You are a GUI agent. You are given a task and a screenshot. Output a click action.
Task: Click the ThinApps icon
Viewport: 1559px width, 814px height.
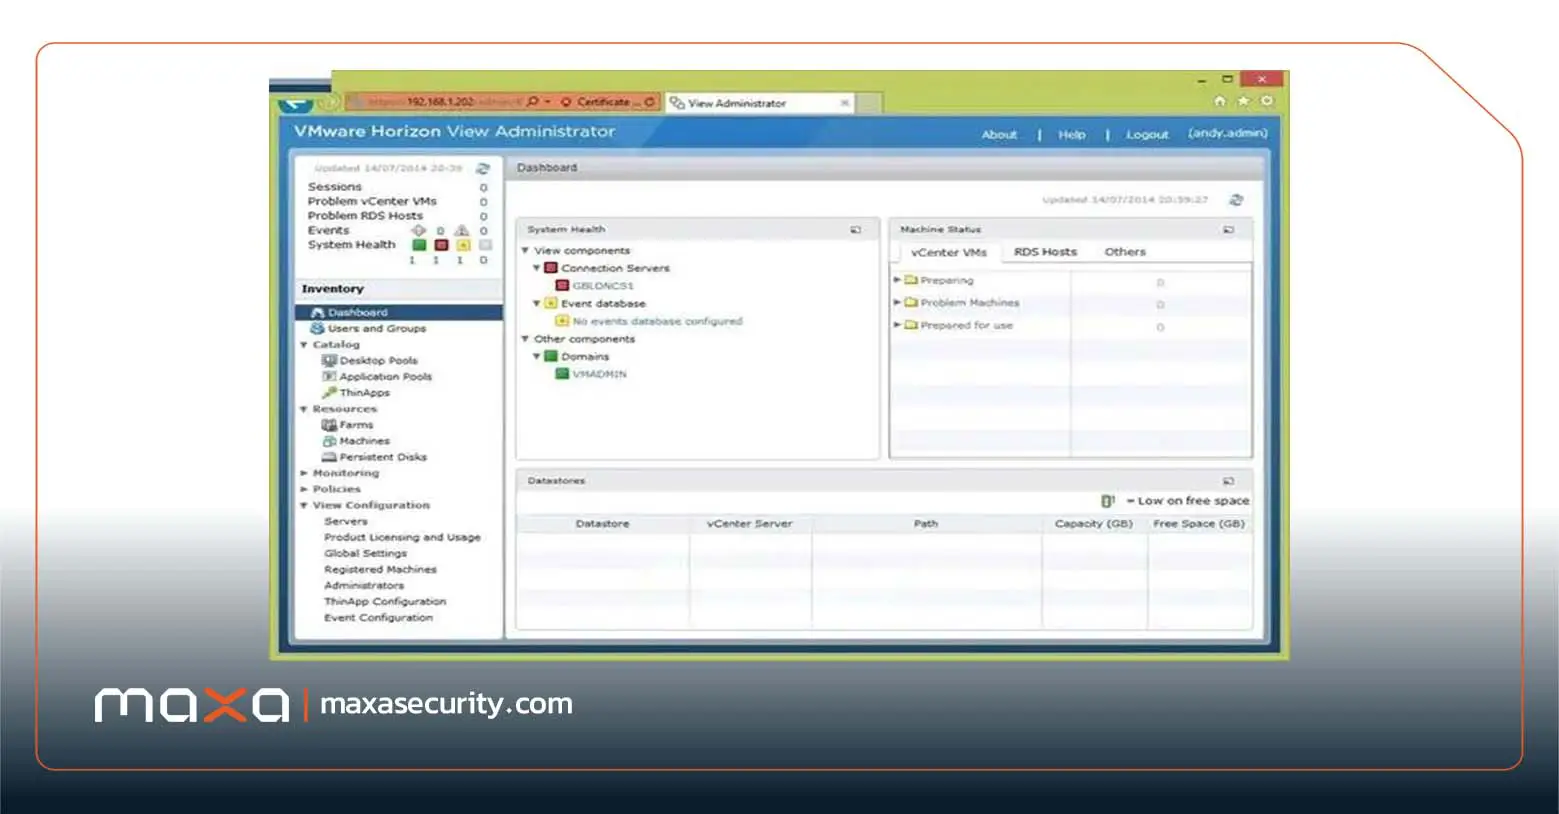[x=329, y=393]
